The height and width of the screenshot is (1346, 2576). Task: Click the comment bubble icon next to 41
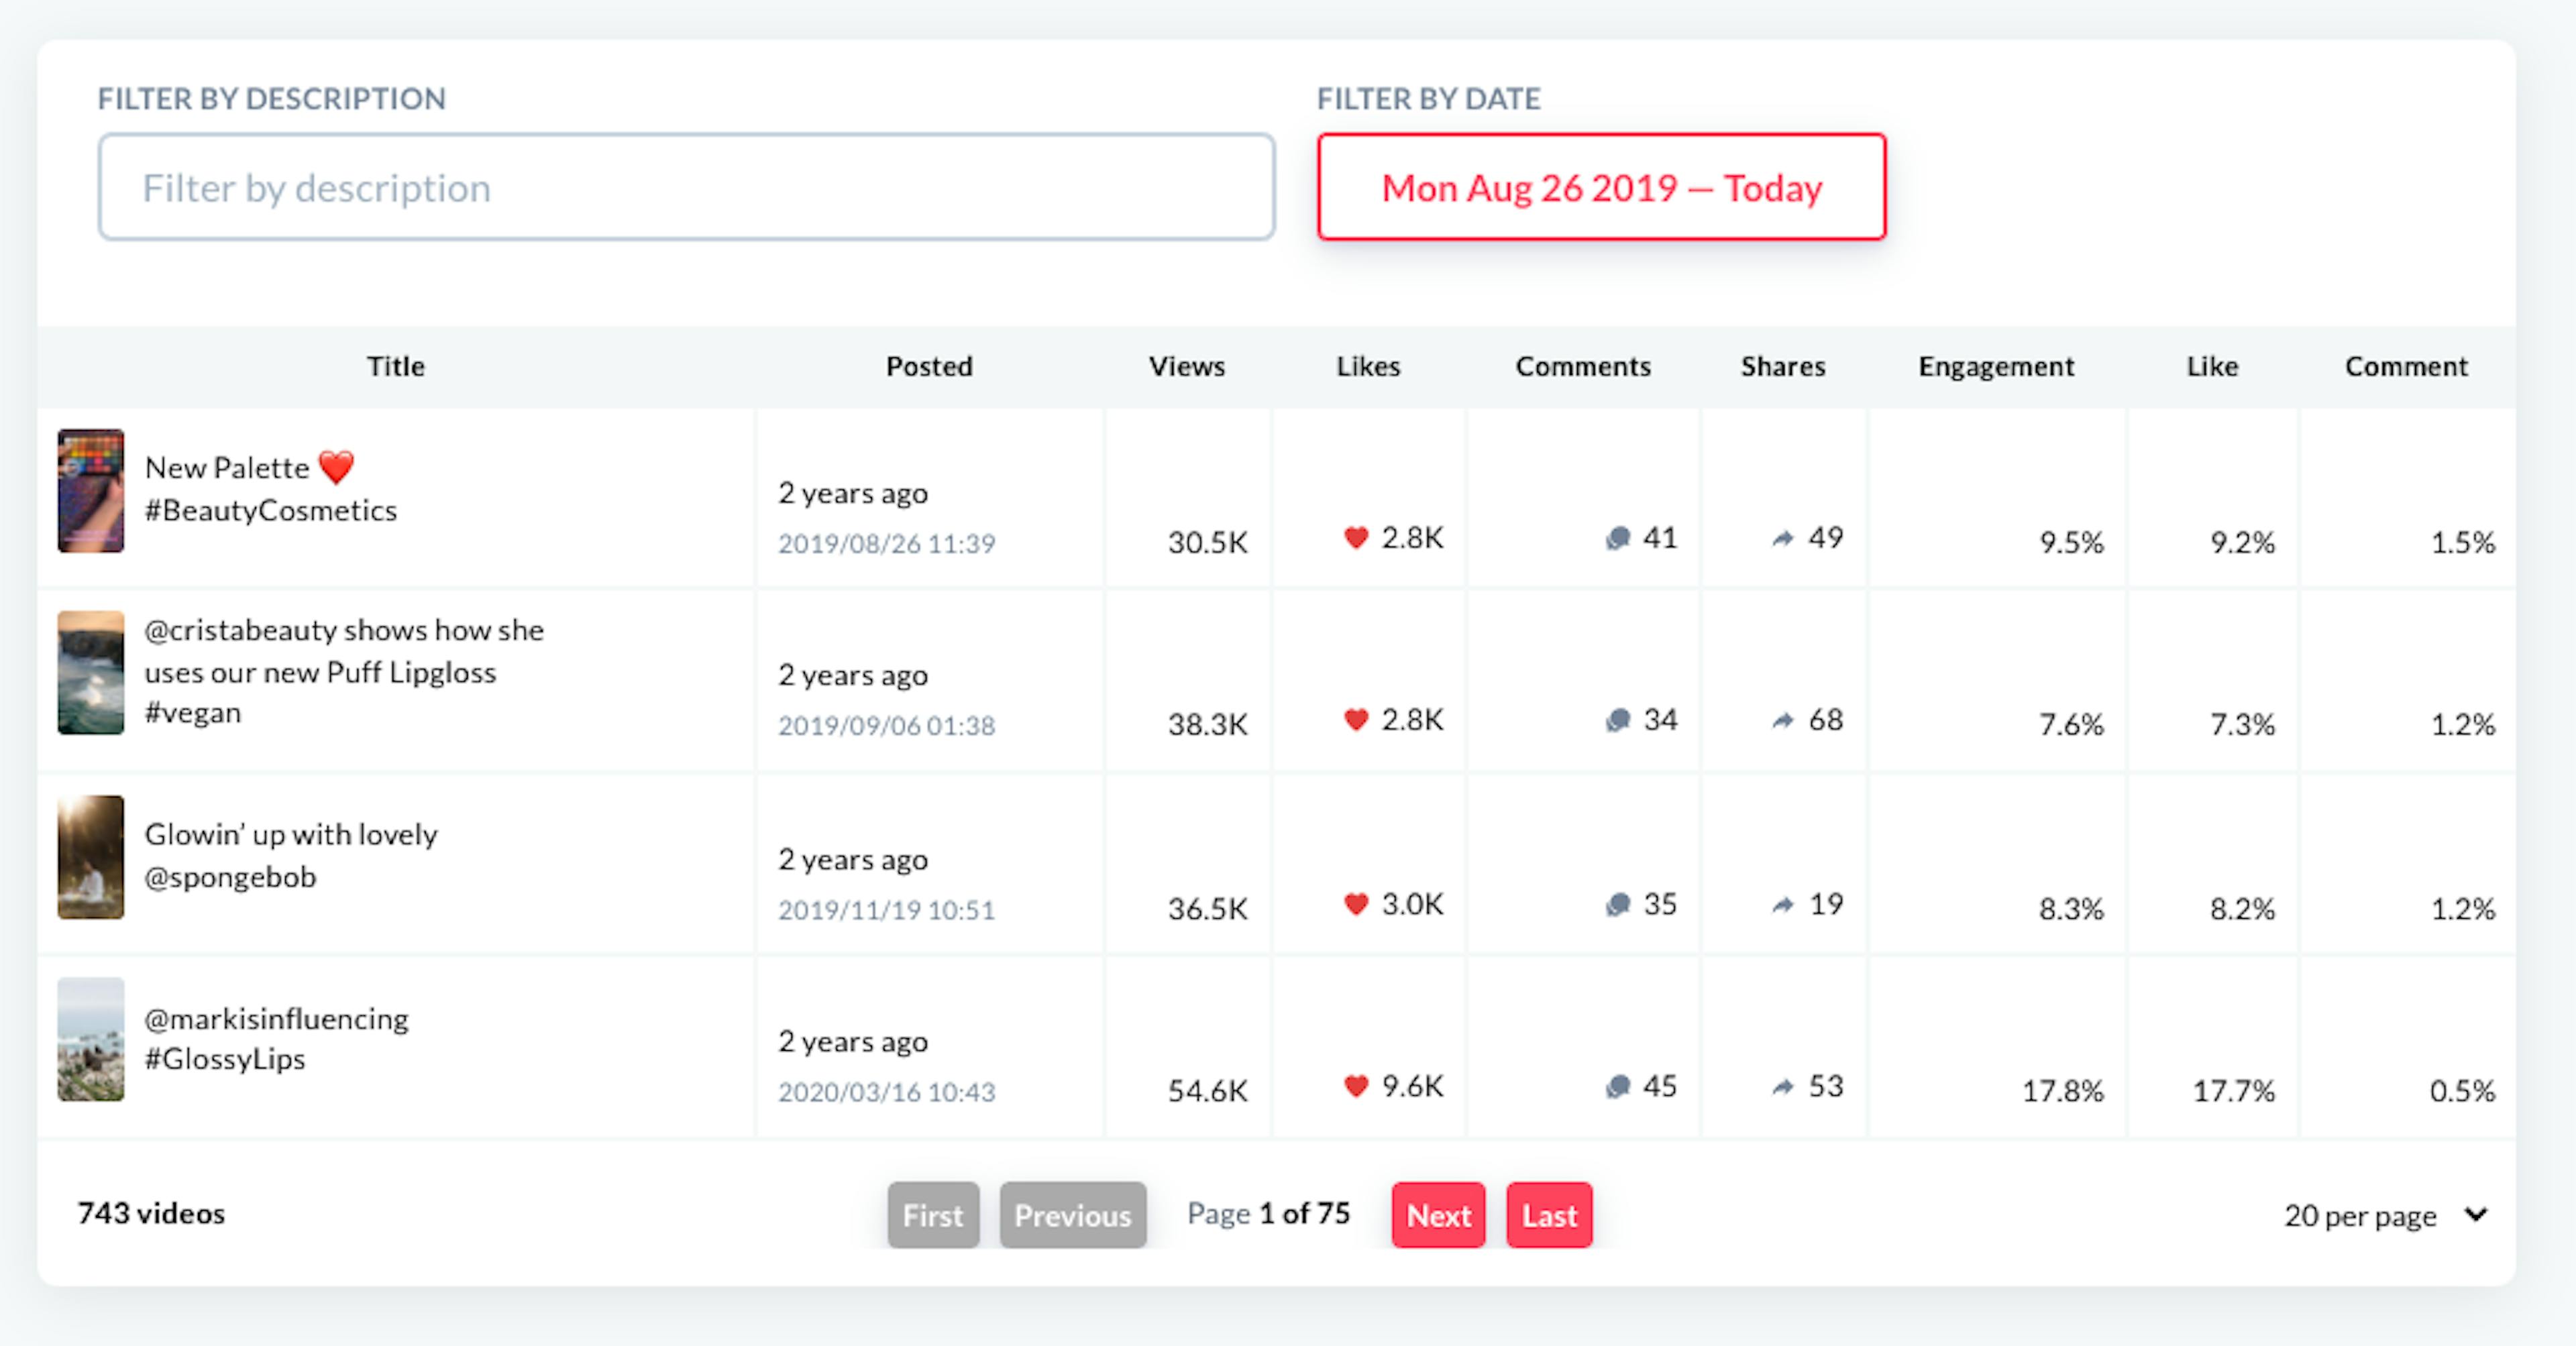[1618, 539]
